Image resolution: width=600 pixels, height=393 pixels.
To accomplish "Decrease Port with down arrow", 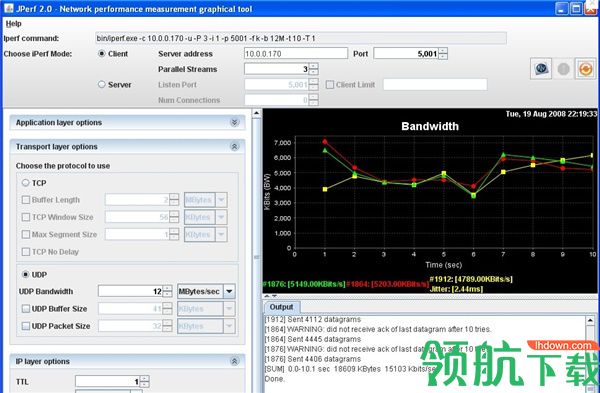I will click(x=443, y=57).
